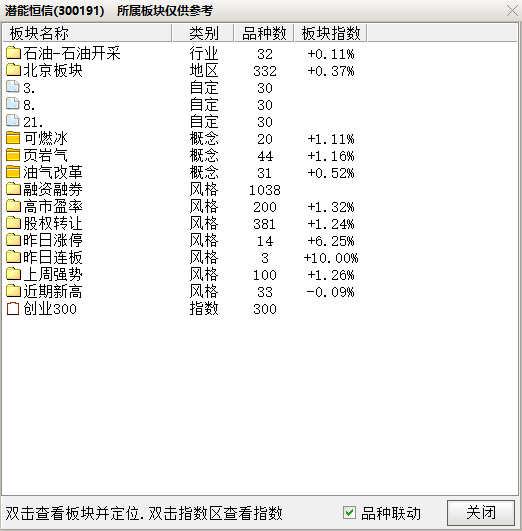Click folder icon next to 北京板块
522x531 pixels.
[x=13, y=70]
